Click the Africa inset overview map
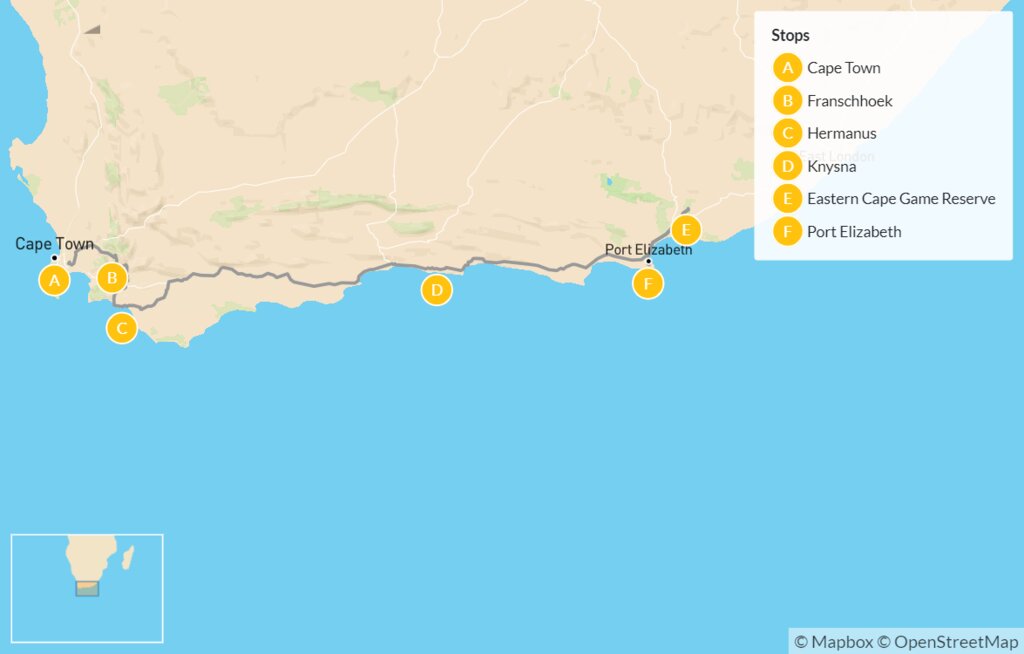Image resolution: width=1024 pixels, height=654 pixels. (87, 589)
